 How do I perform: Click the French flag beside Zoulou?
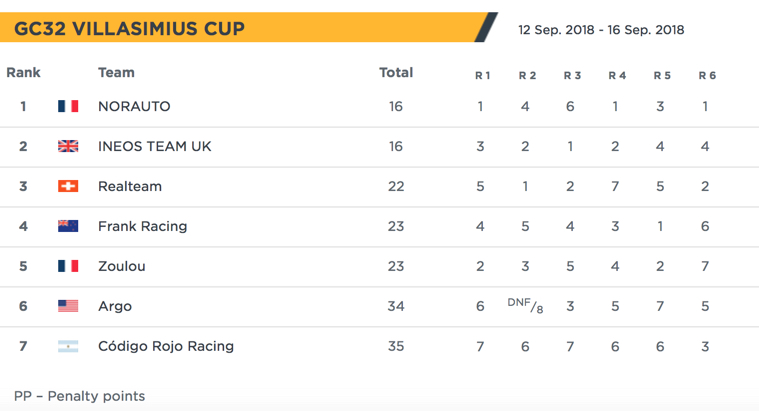[x=68, y=266]
